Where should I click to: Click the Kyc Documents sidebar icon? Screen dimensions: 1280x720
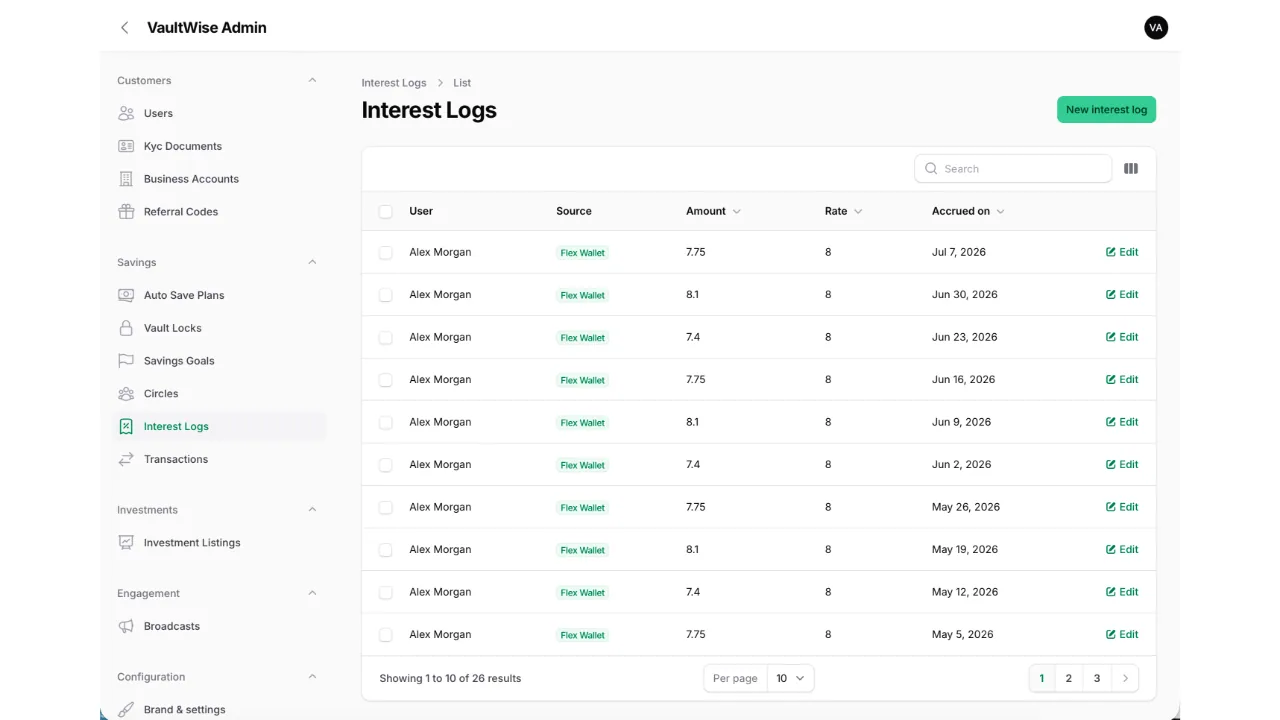click(126, 146)
